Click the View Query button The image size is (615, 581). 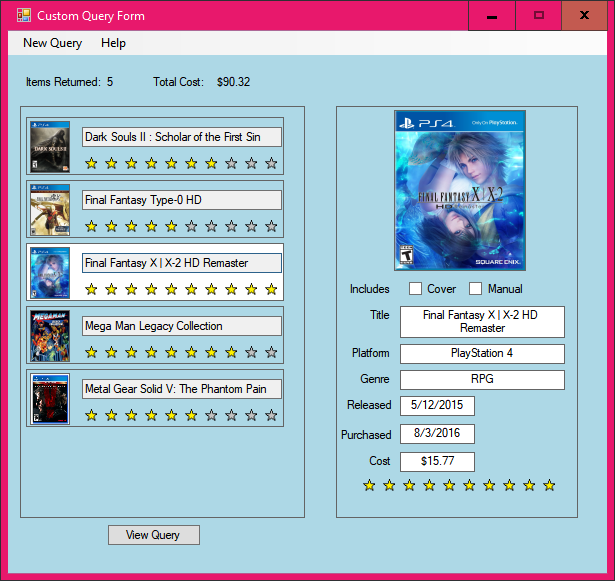[x=154, y=535]
